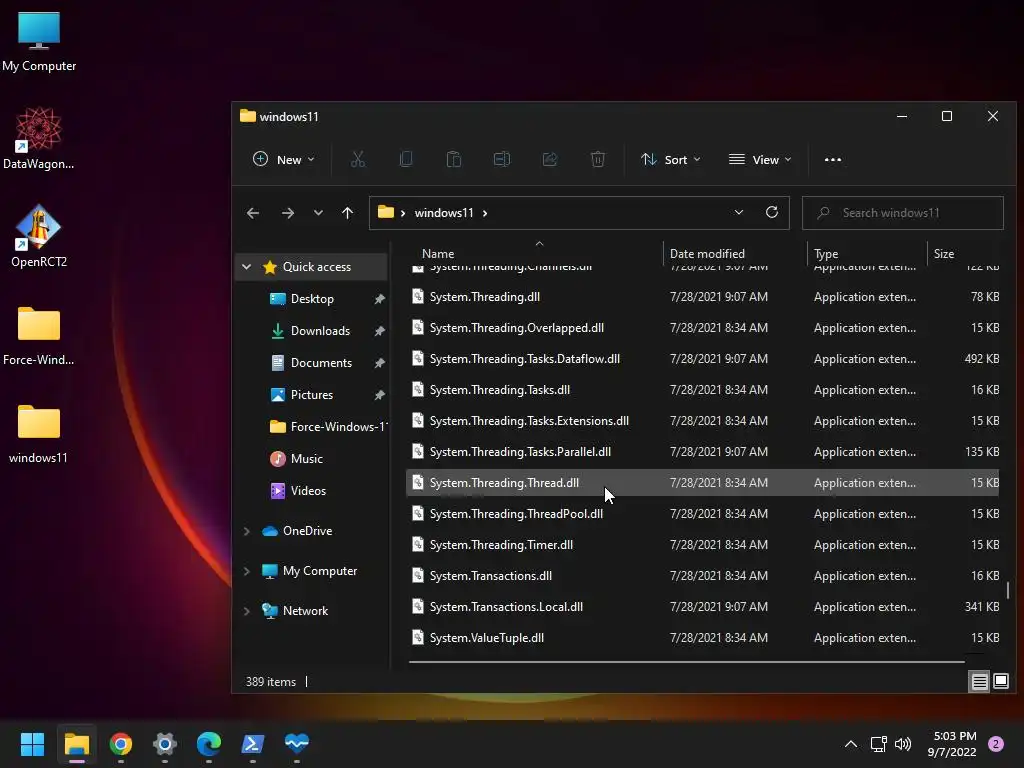Collapse the Quick access tree node

246,266
